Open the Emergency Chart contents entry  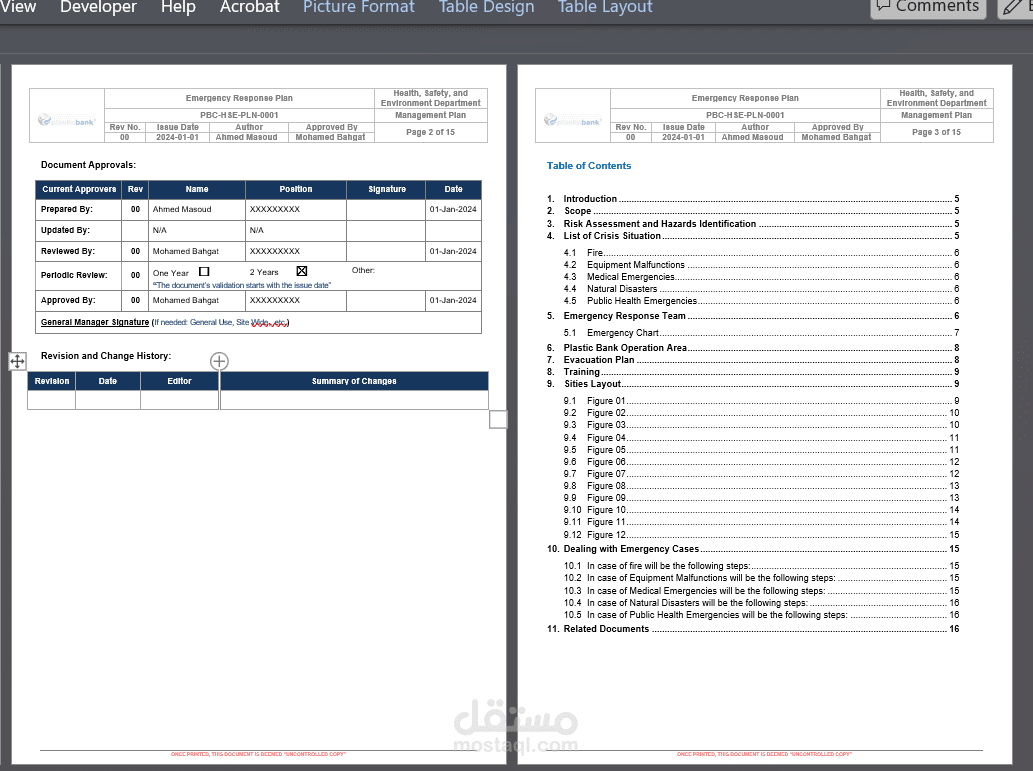coord(761,333)
